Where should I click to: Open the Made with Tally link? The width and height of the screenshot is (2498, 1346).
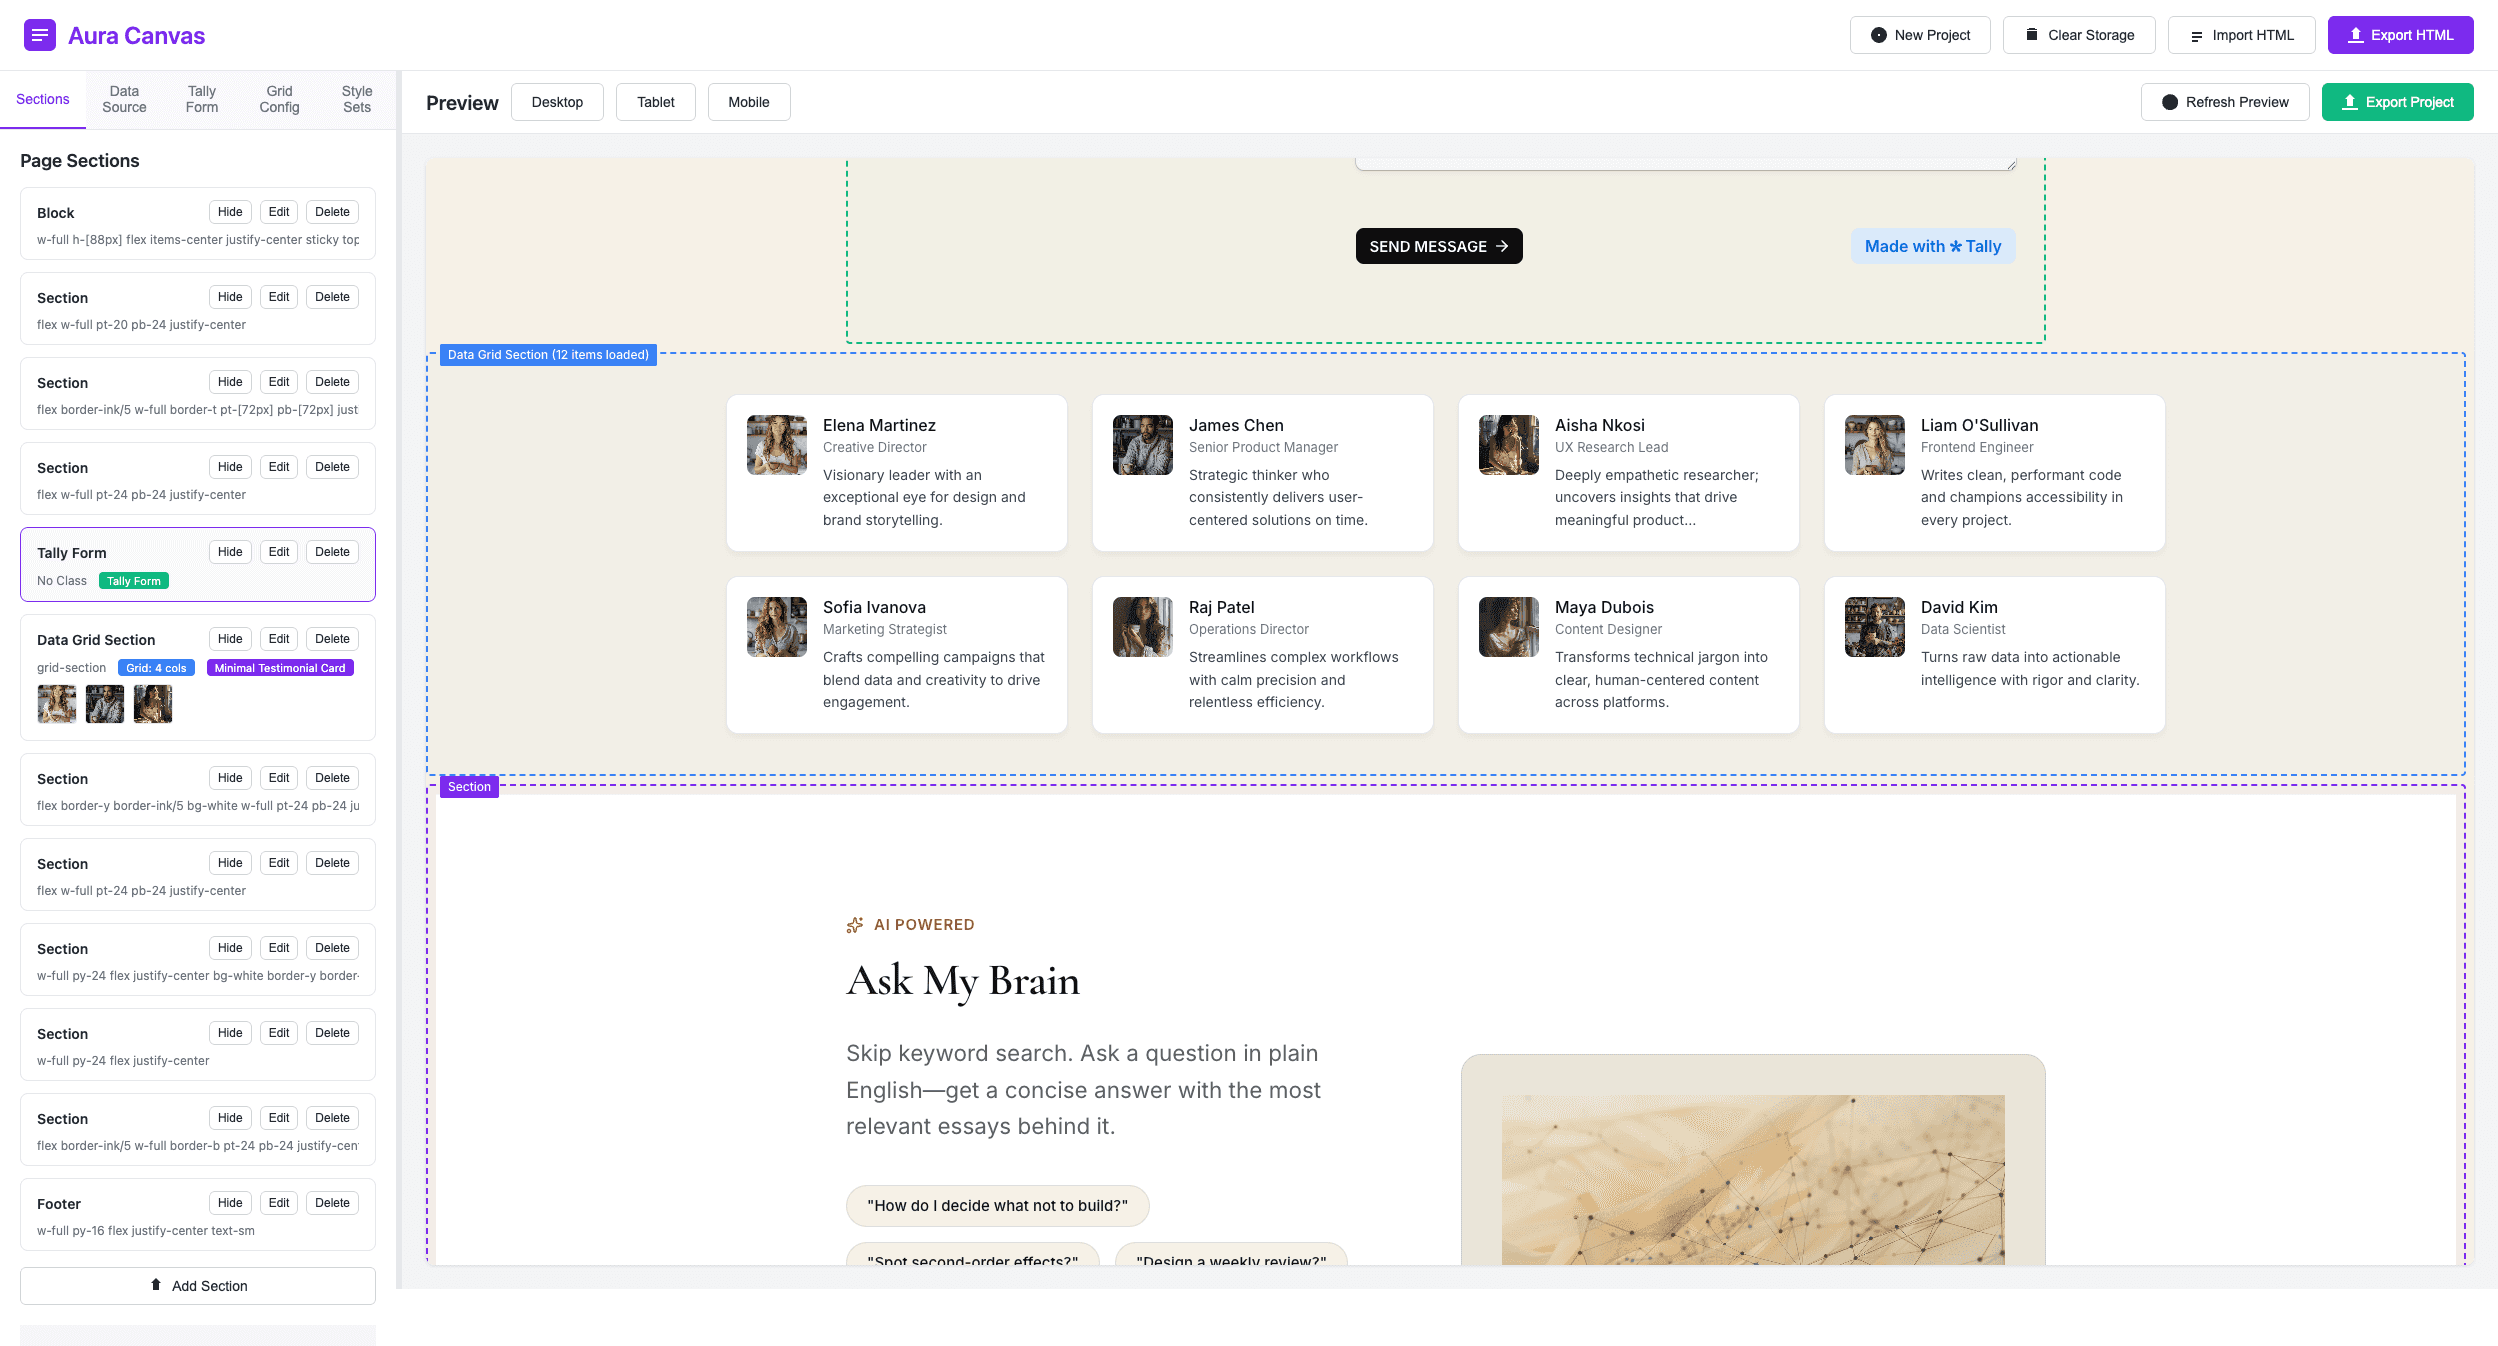pos(1932,246)
